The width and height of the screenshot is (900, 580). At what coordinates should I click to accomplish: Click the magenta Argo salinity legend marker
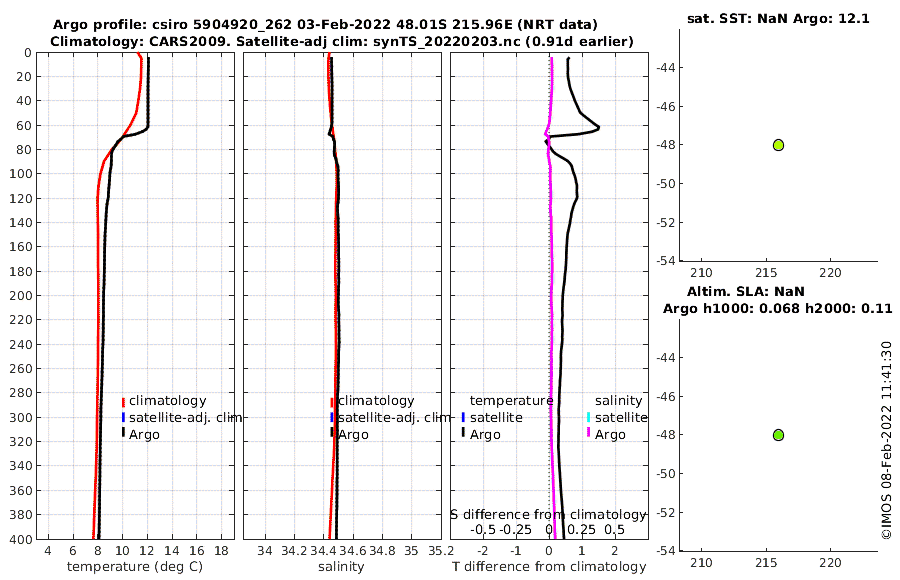click(588, 433)
